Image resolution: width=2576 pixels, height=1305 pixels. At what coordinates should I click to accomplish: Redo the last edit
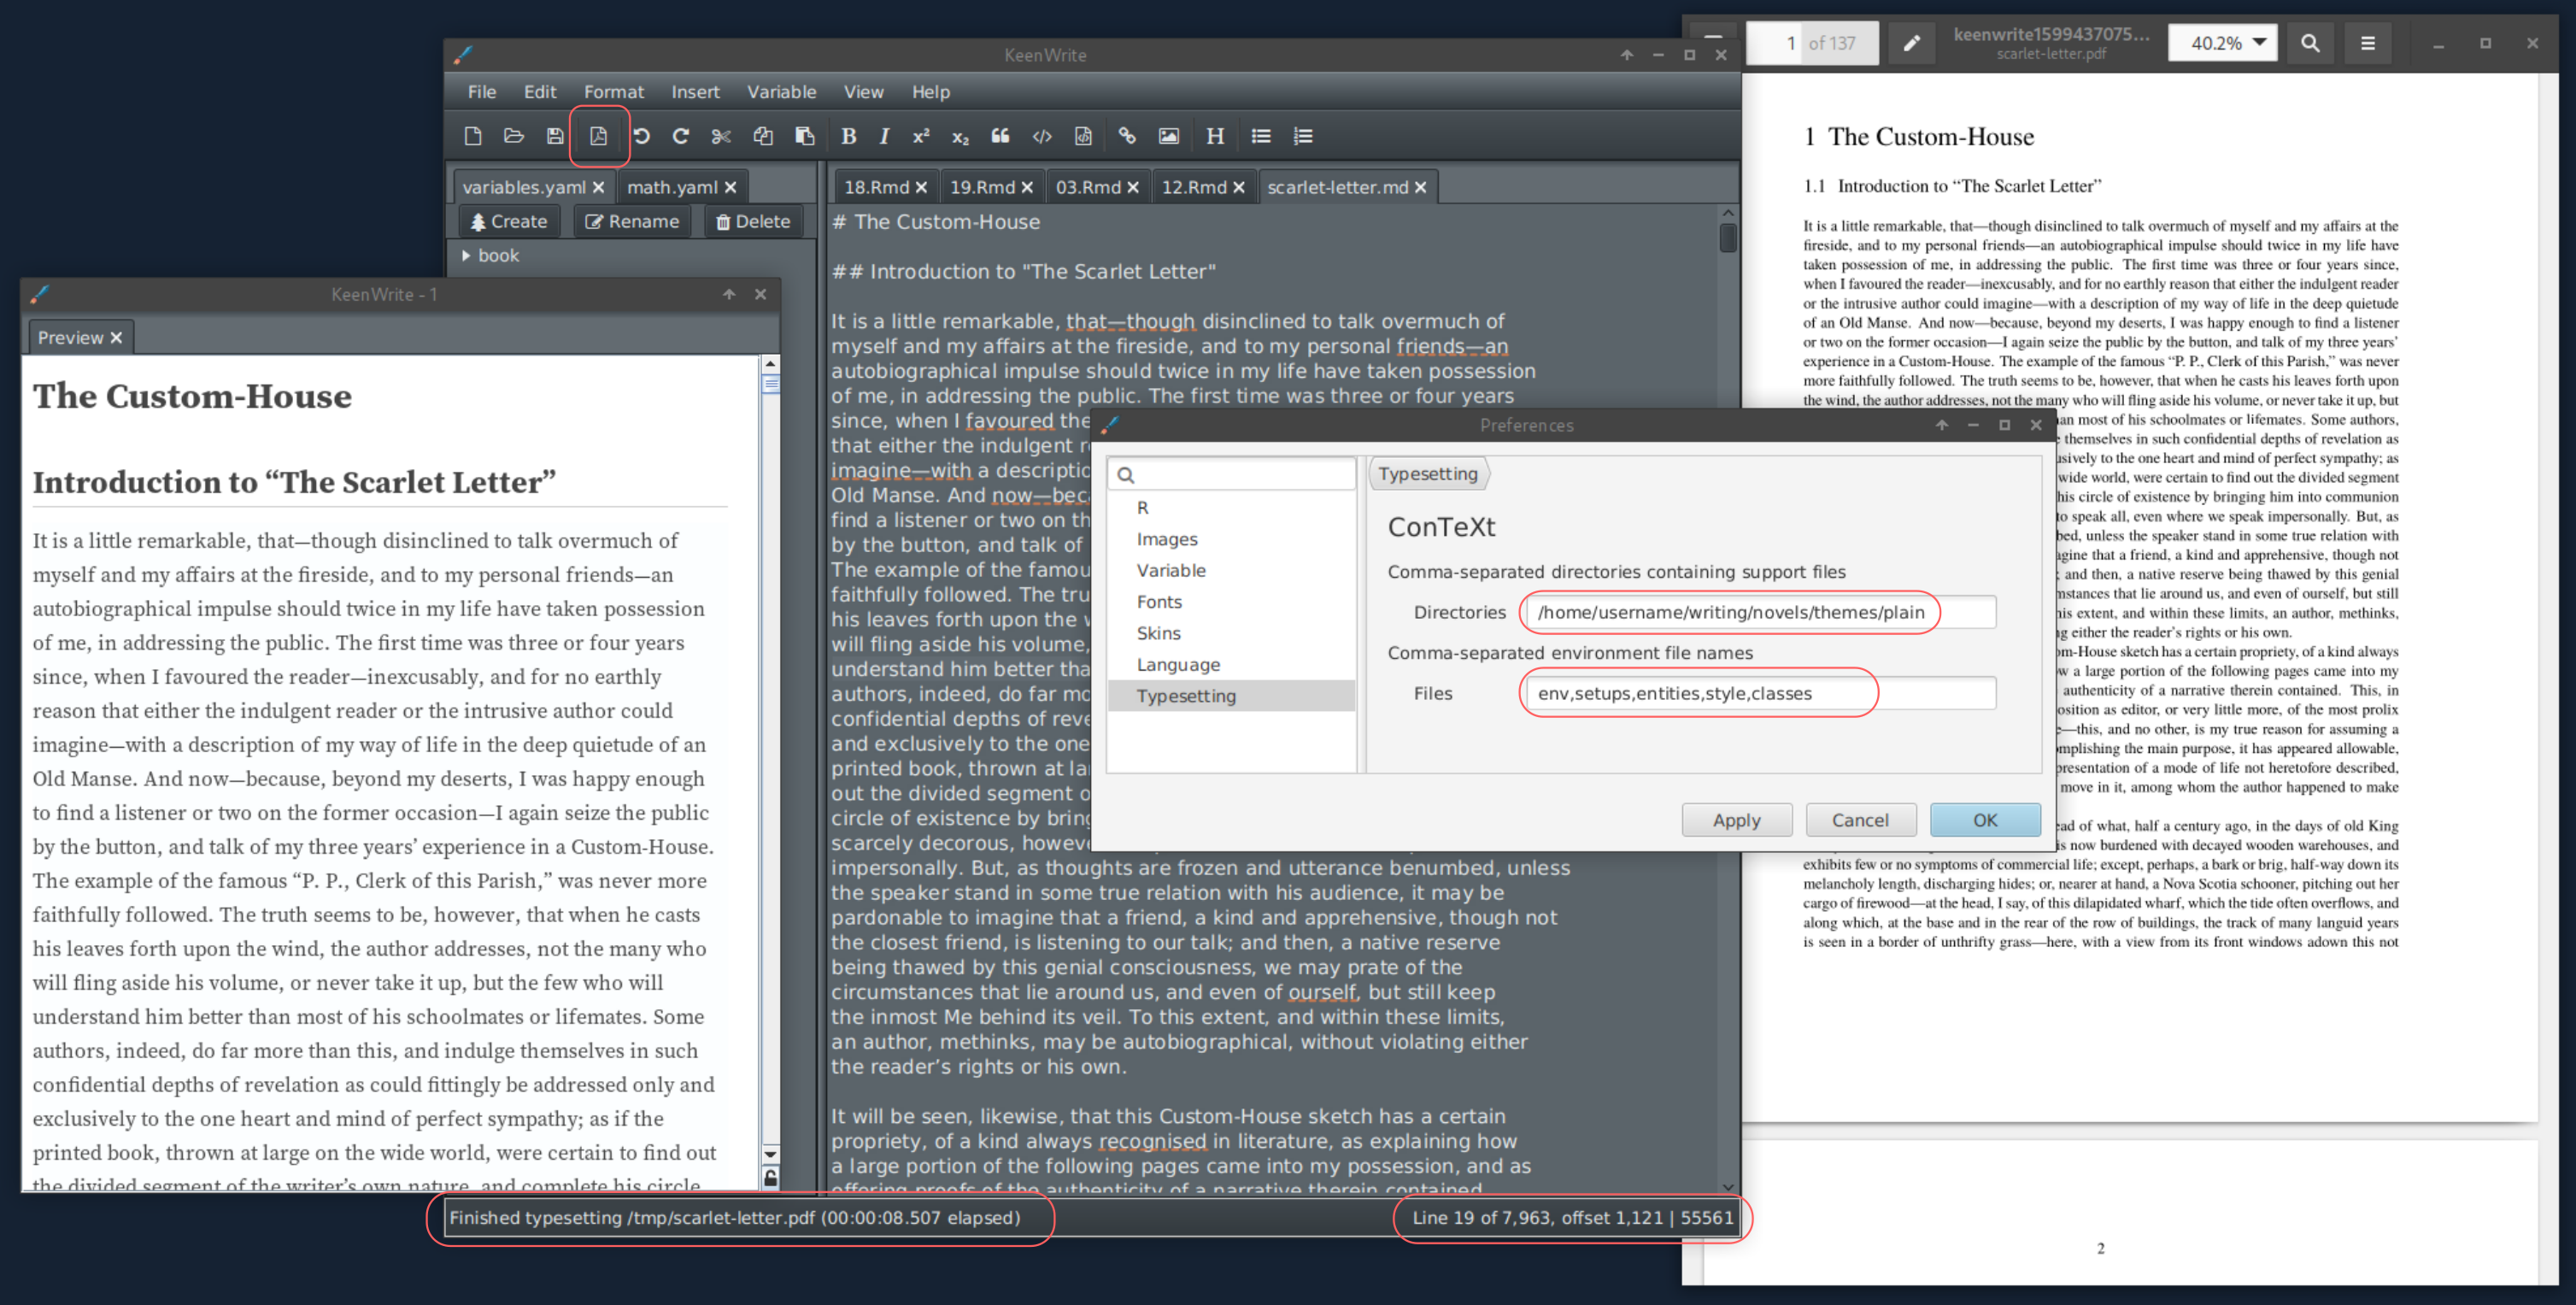(x=681, y=136)
